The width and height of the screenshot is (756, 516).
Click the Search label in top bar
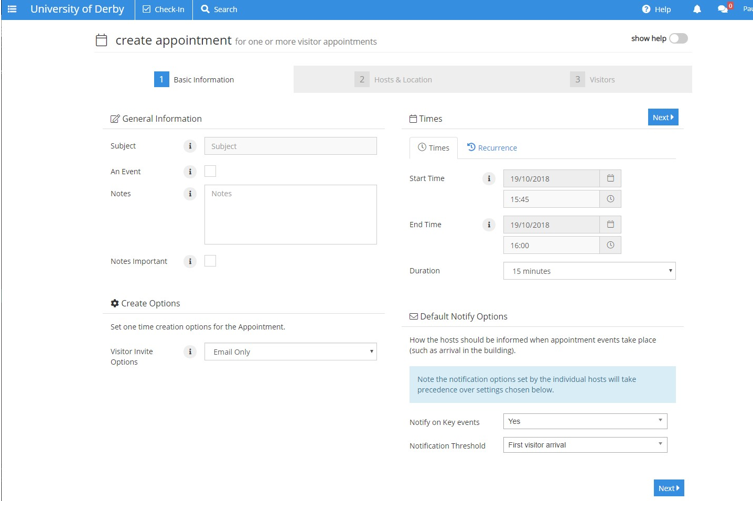tap(225, 9)
